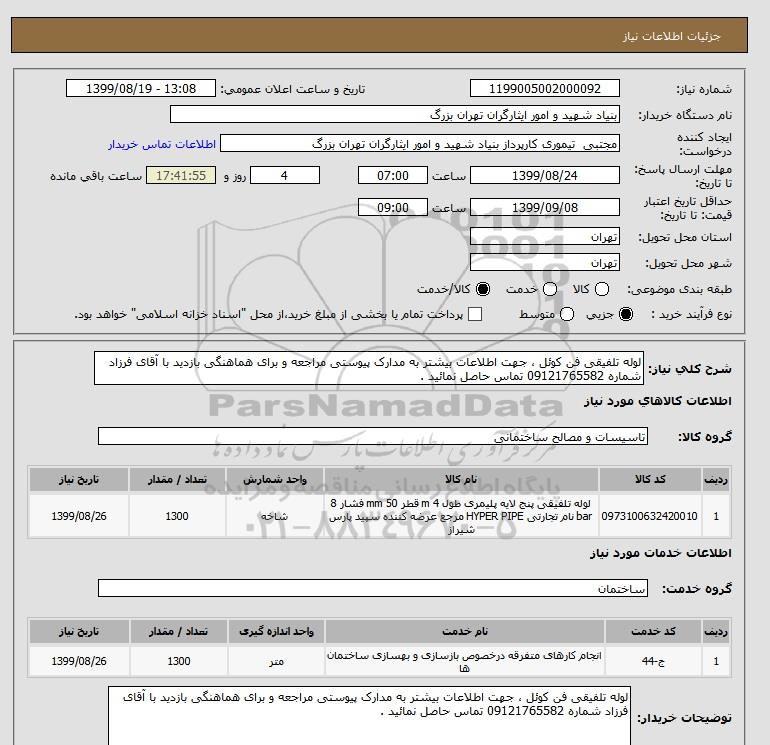770x745 pixels.
Task: Select the متوسط purchase type radio
Action: click(x=567, y=314)
